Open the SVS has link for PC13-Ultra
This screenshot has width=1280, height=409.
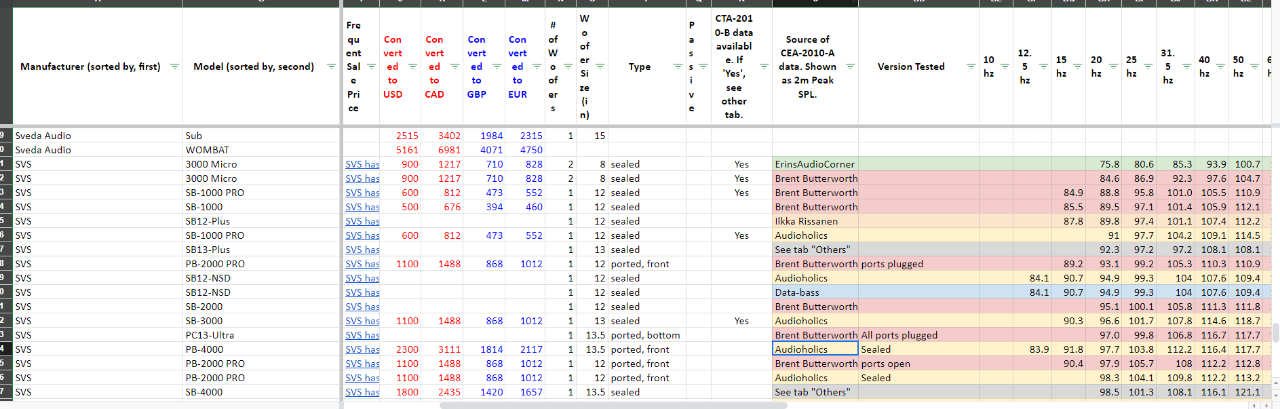[362, 334]
